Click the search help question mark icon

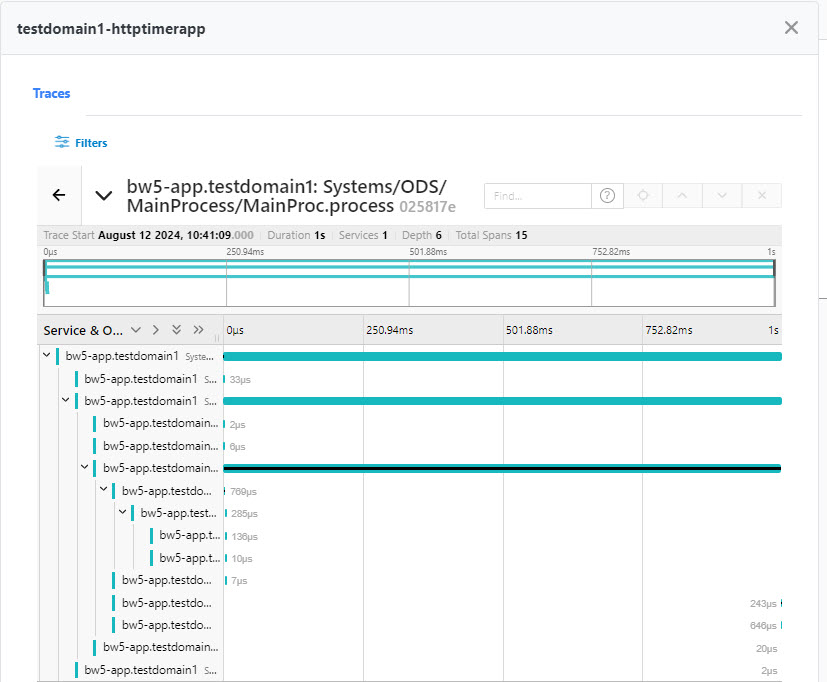coord(607,196)
